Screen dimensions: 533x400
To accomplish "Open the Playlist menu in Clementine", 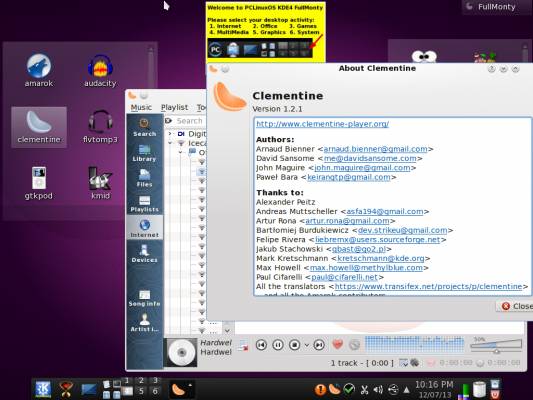I will pyautogui.click(x=174, y=107).
